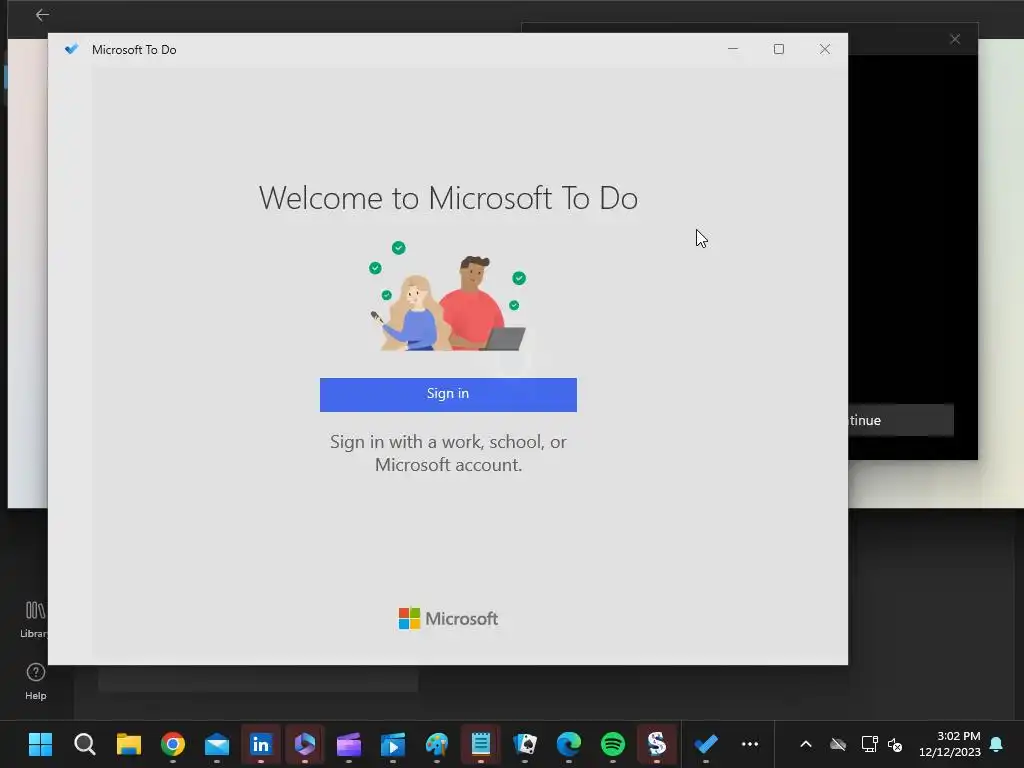Click the network display tray icon
Viewport: 1024px width, 768px height.
click(869, 744)
